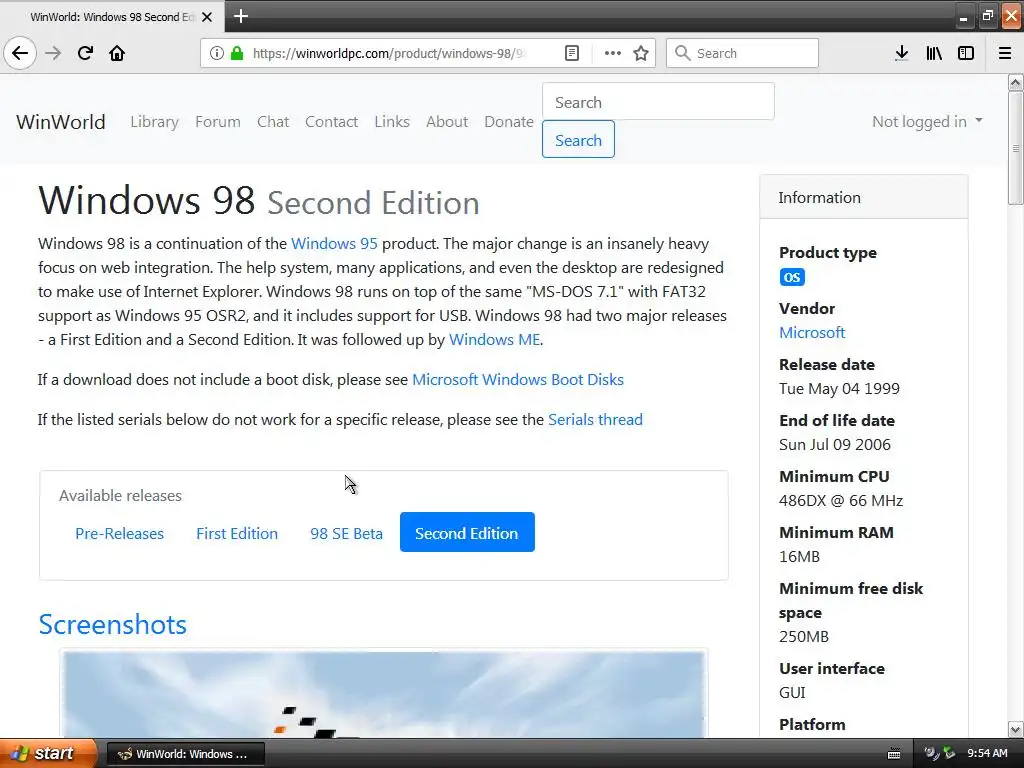1024x768 pixels.
Task: Restore the Firefox window size
Action: click(x=987, y=16)
